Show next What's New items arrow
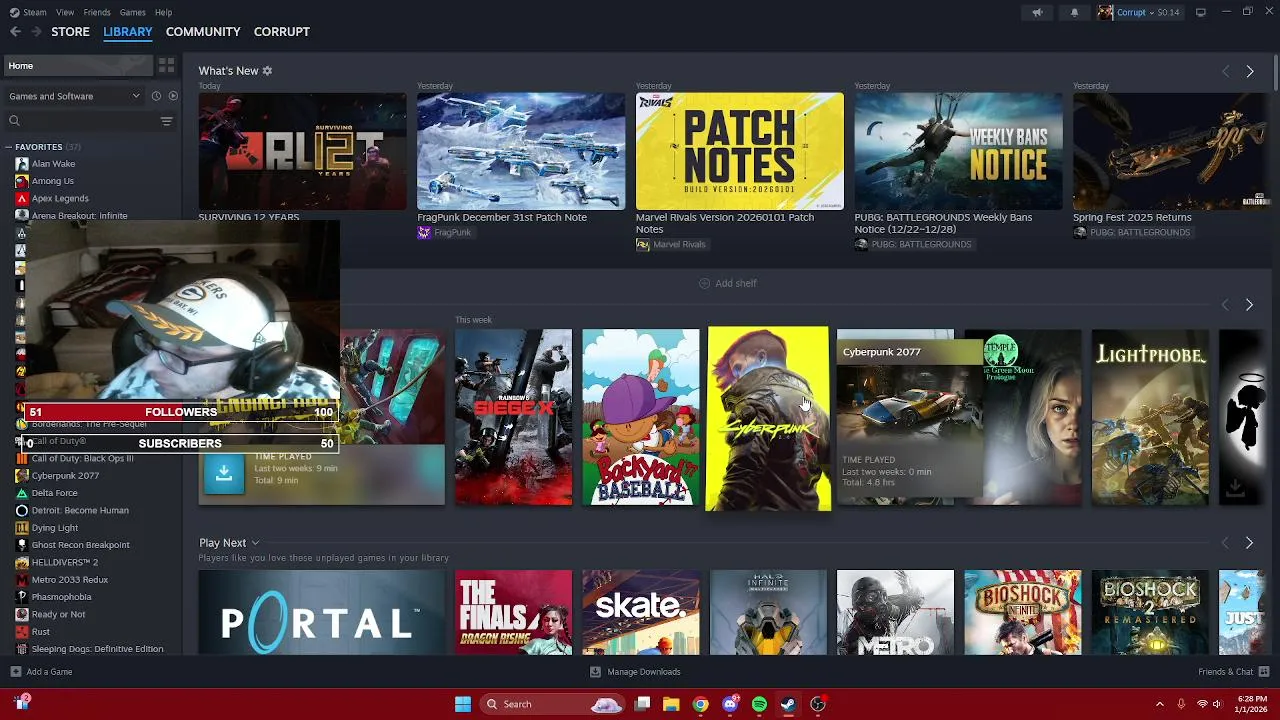The height and width of the screenshot is (720, 1280). [x=1249, y=71]
